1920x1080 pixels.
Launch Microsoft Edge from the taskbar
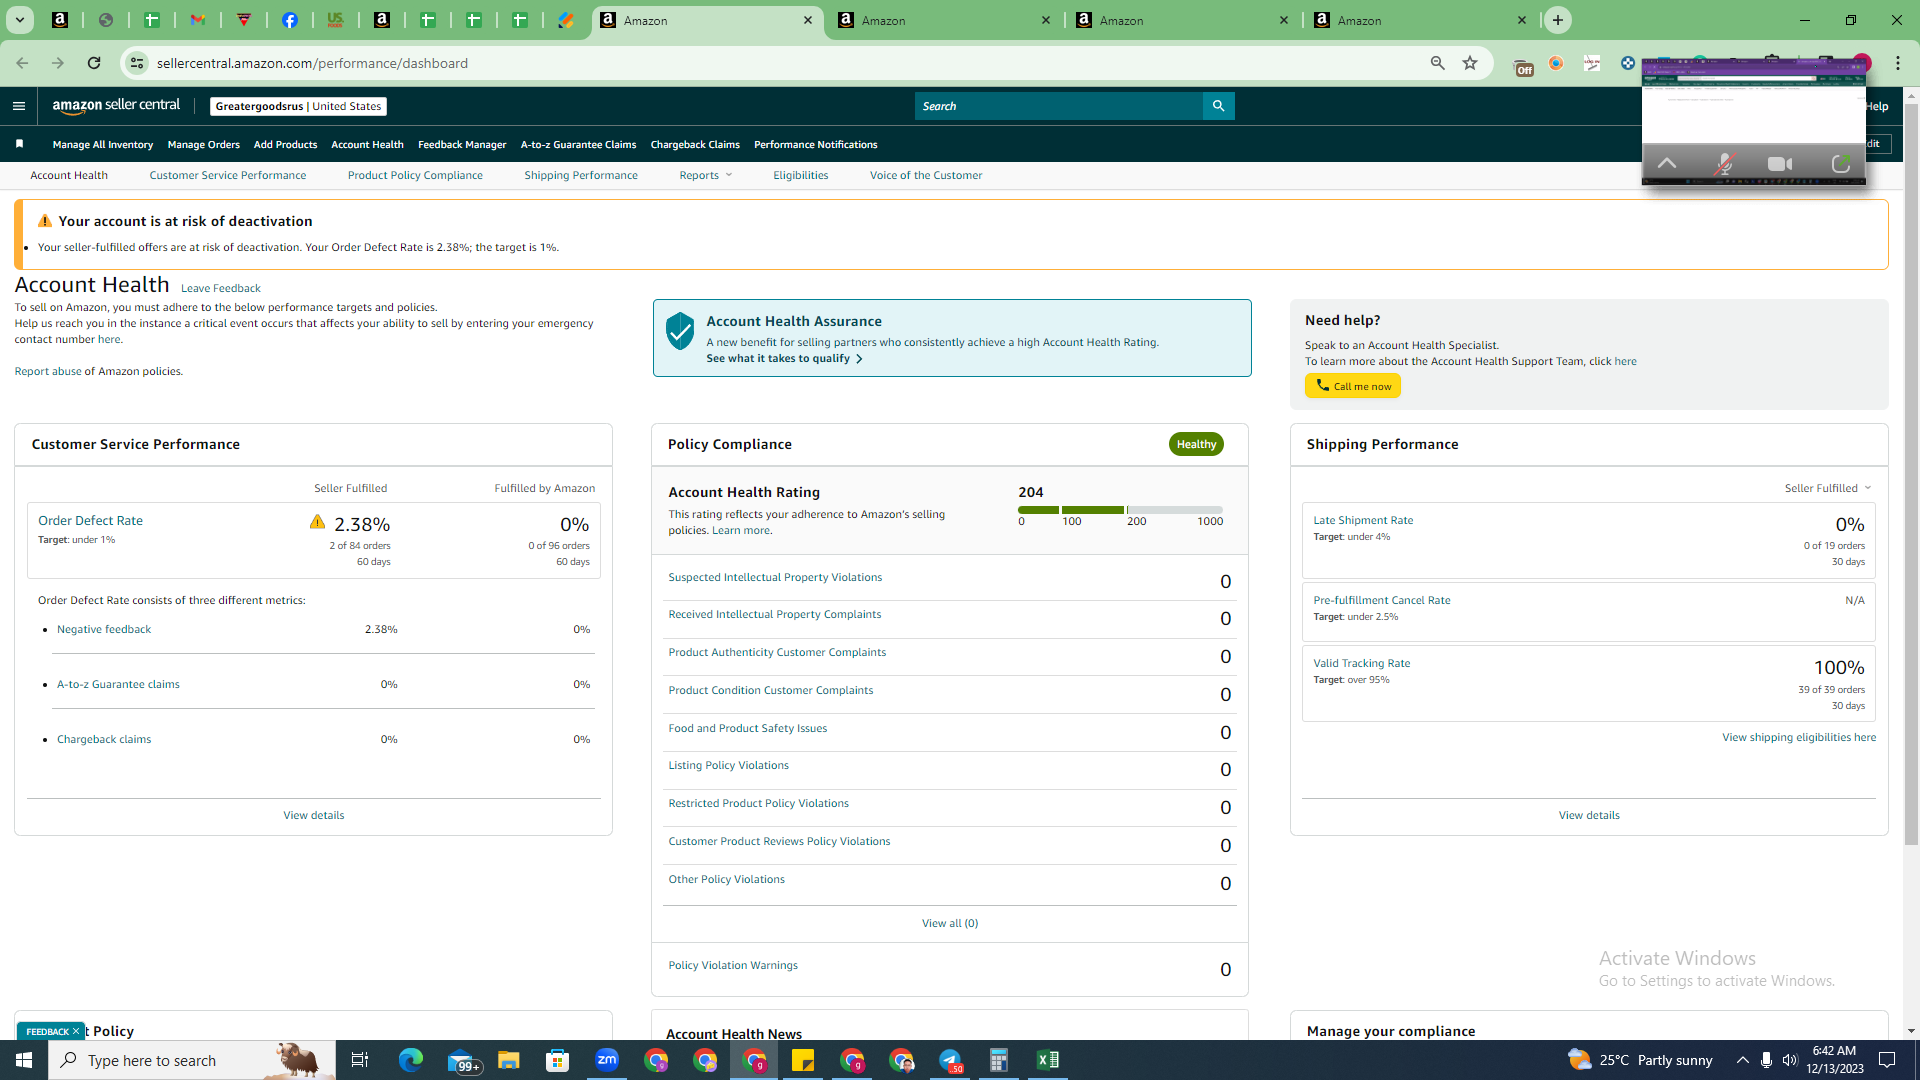[x=410, y=1060]
